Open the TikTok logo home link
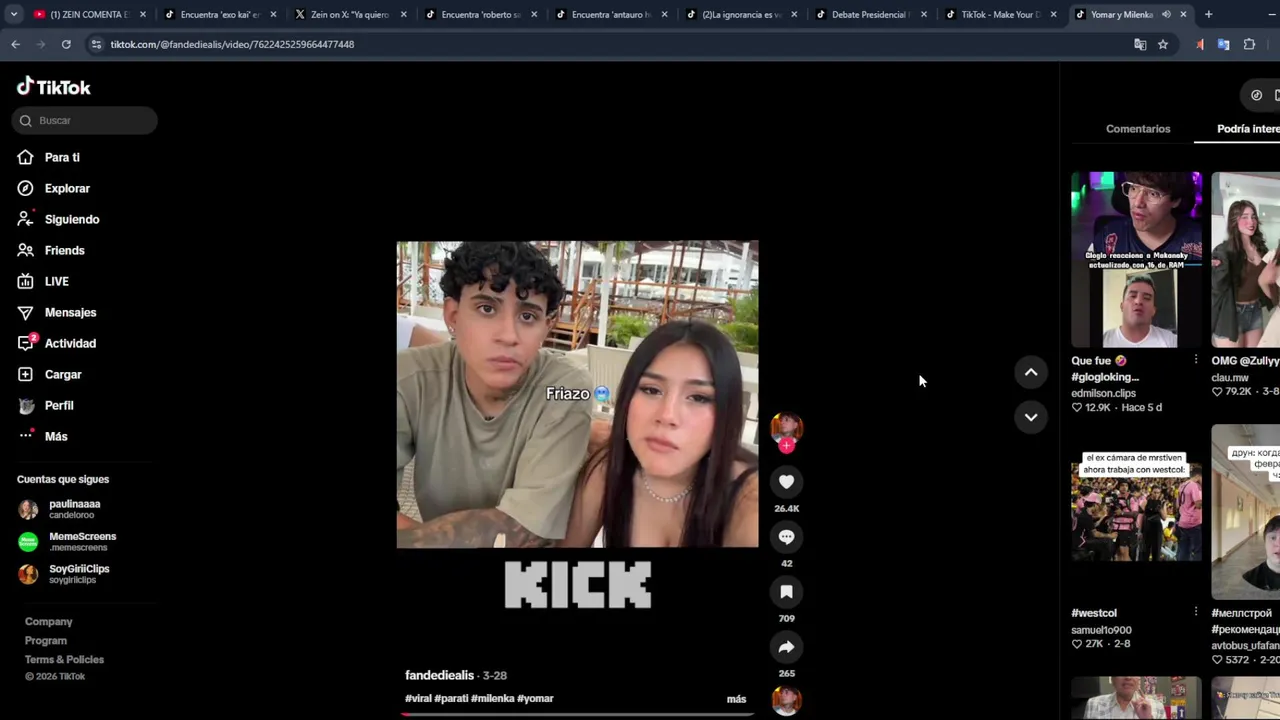Viewport: 1280px width, 720px height. click(x=54, y=87)
